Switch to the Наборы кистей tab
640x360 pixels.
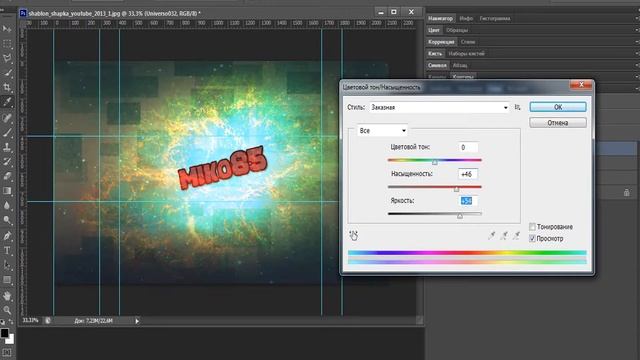467,53
